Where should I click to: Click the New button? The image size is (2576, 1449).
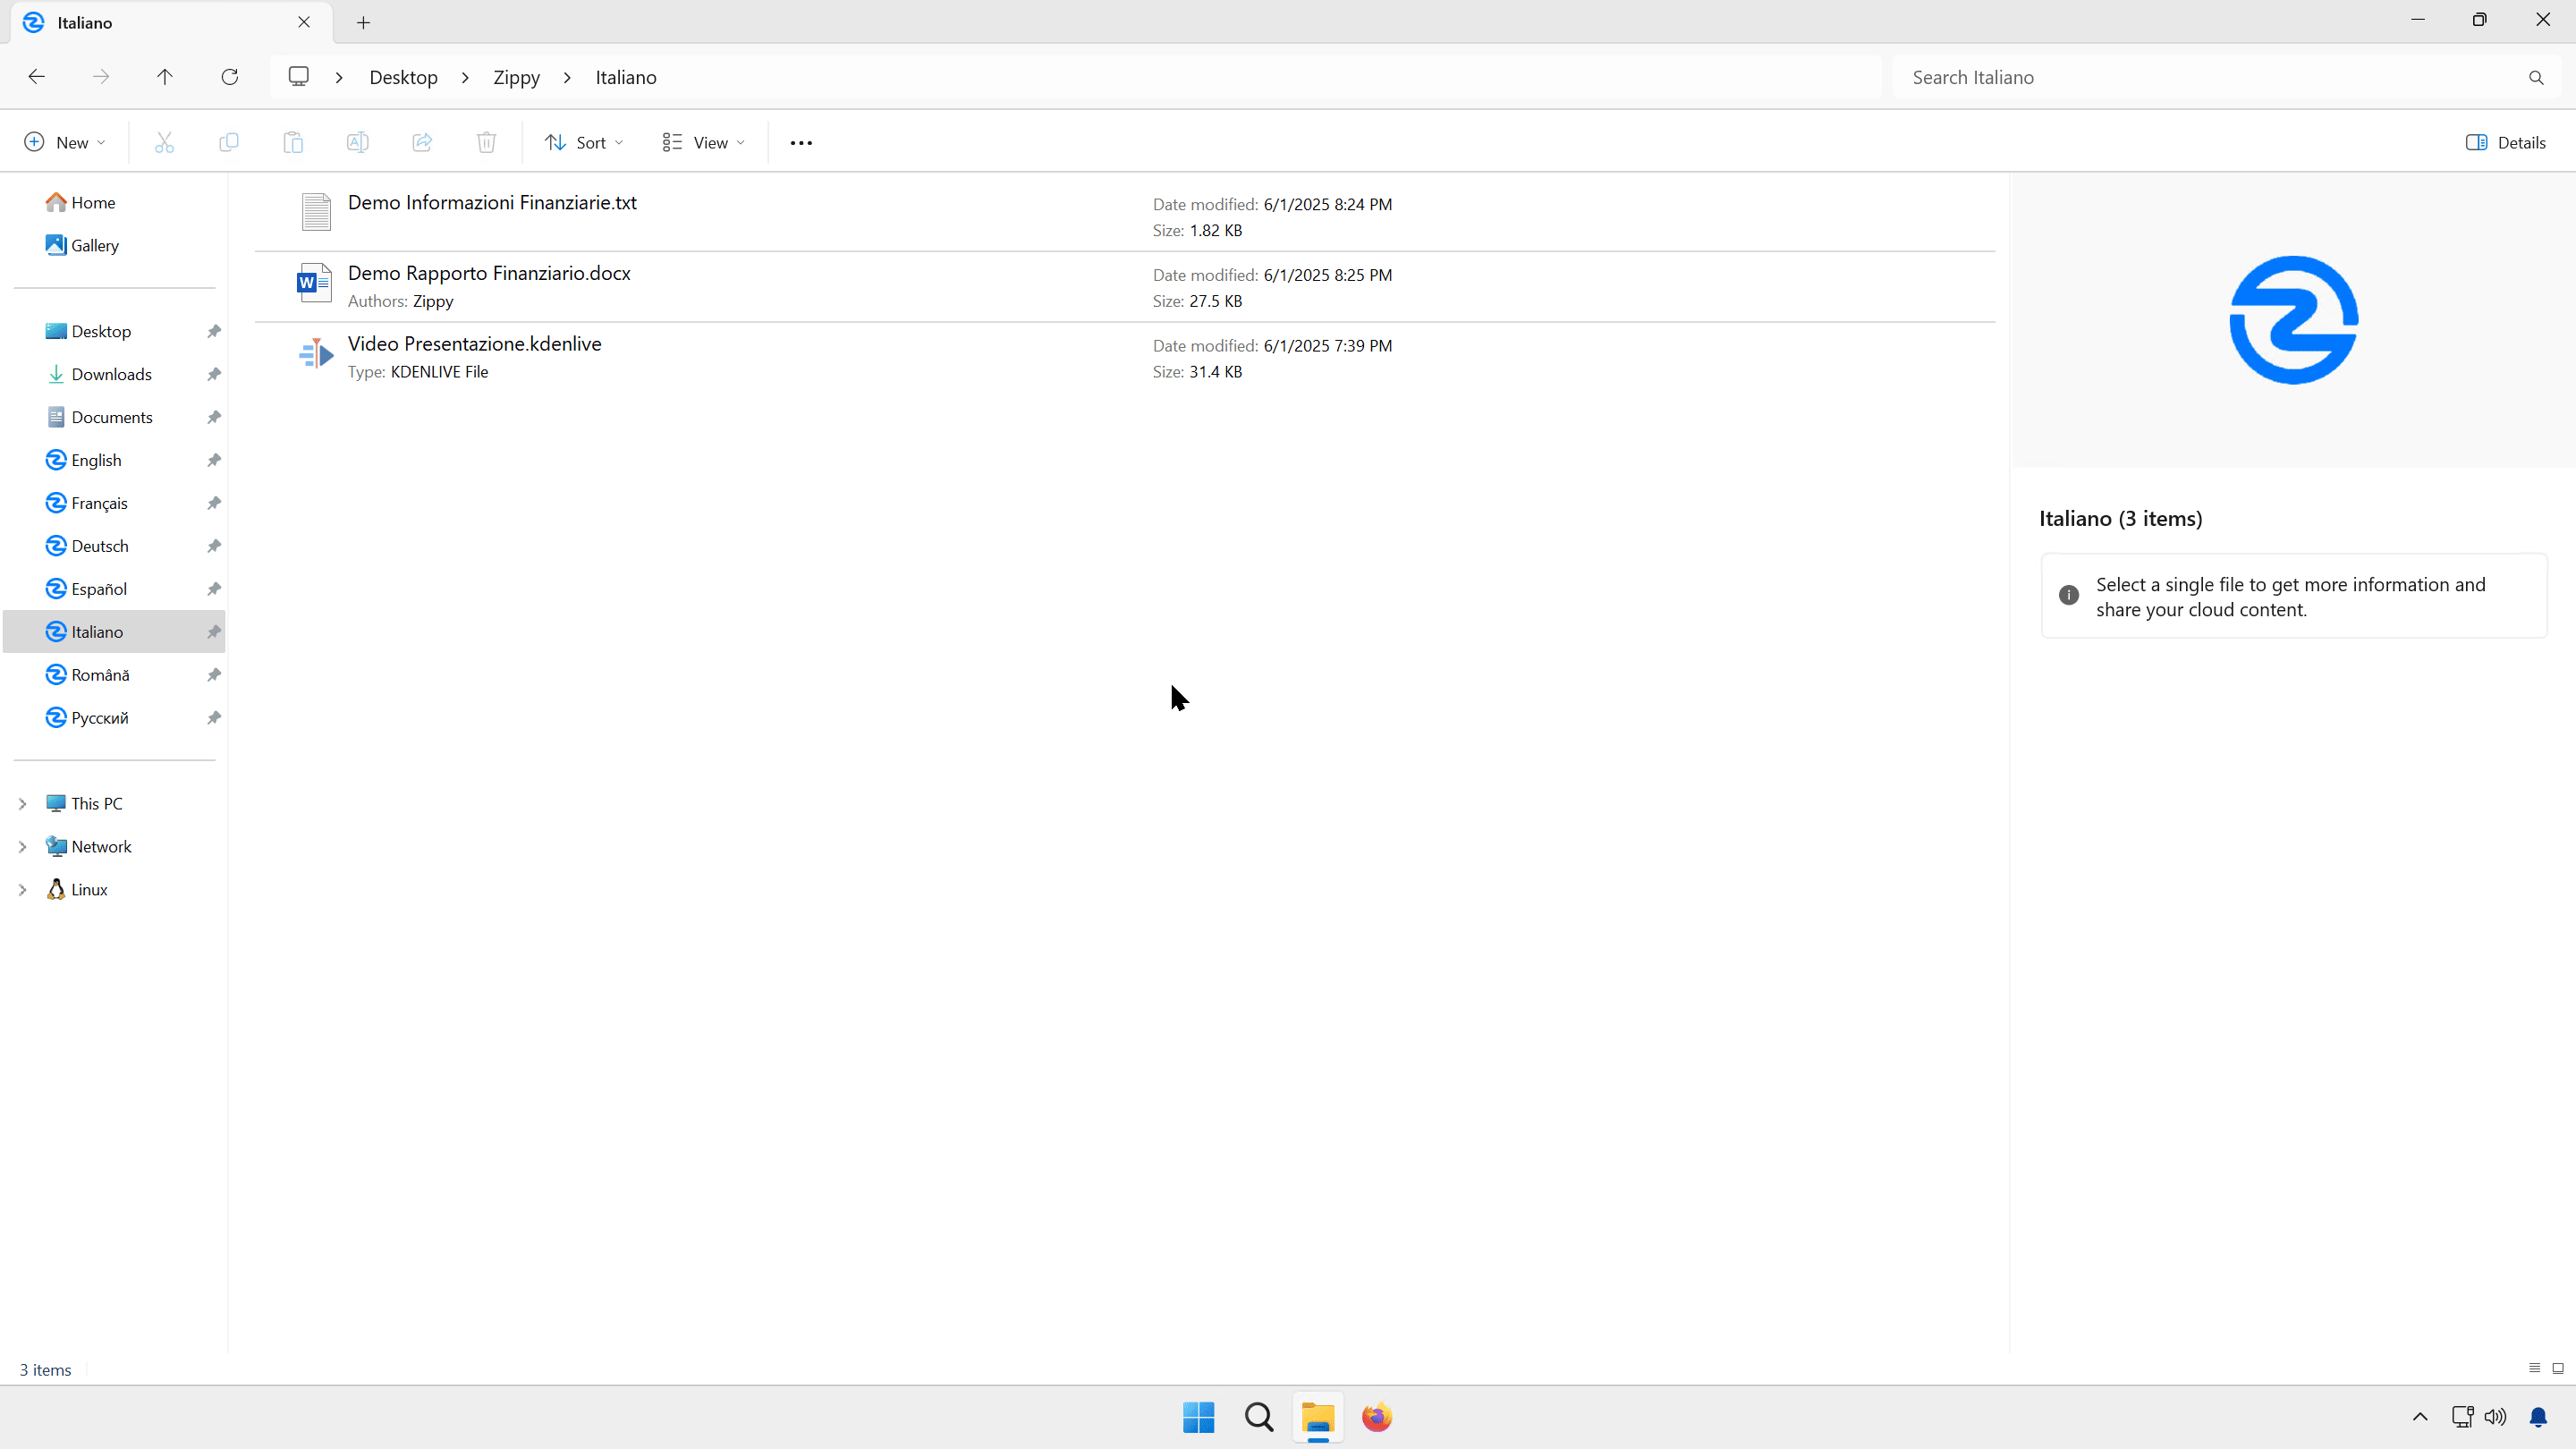(65, 143)
